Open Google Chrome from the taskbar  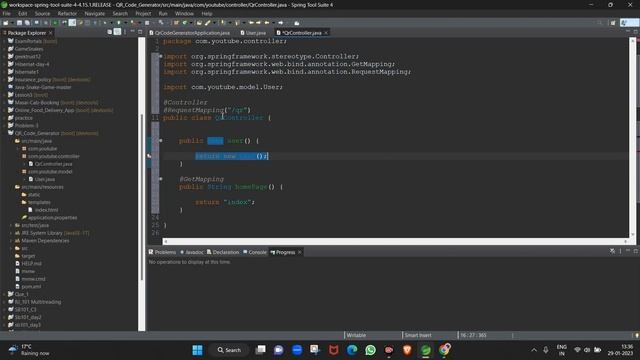pos(444,350)
